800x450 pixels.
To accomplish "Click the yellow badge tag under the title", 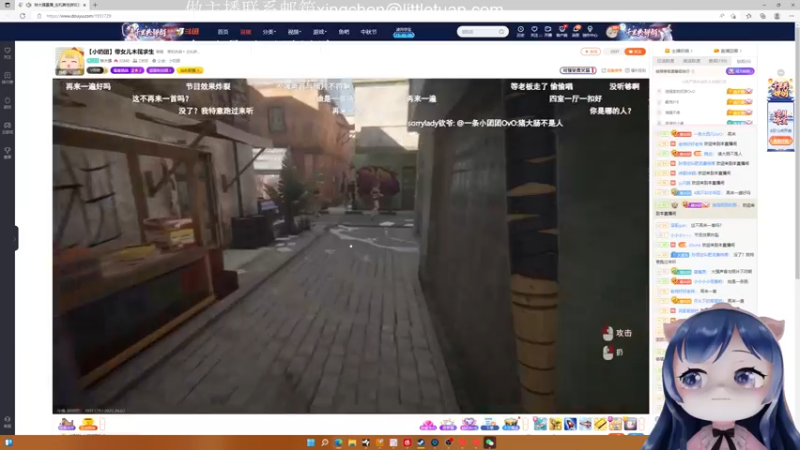I will pyautogui.click(x=190, y=70).
